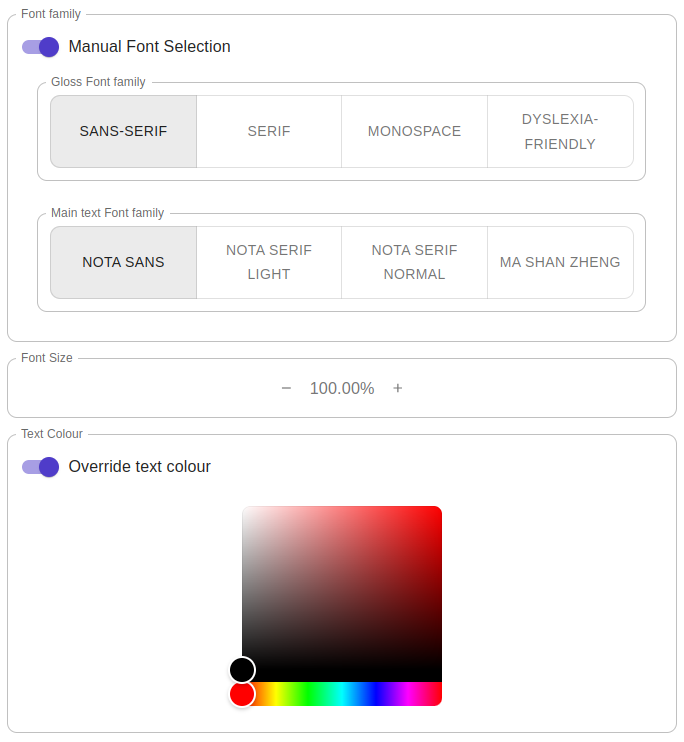The image size is (684, 742).
Task: Select NOTA SERIF LIGHT main font
Action: pyautogui.click(x=269, y=263)
